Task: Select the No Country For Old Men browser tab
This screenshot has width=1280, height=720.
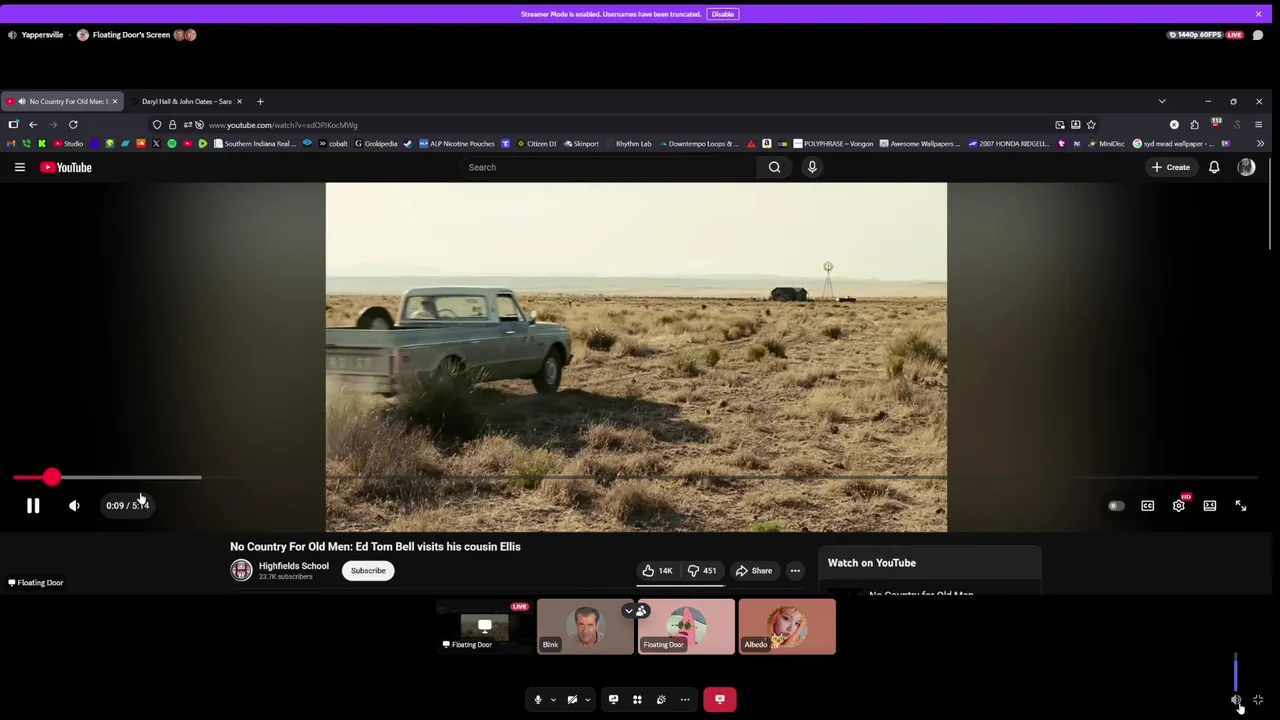Action: pos(62,101)
